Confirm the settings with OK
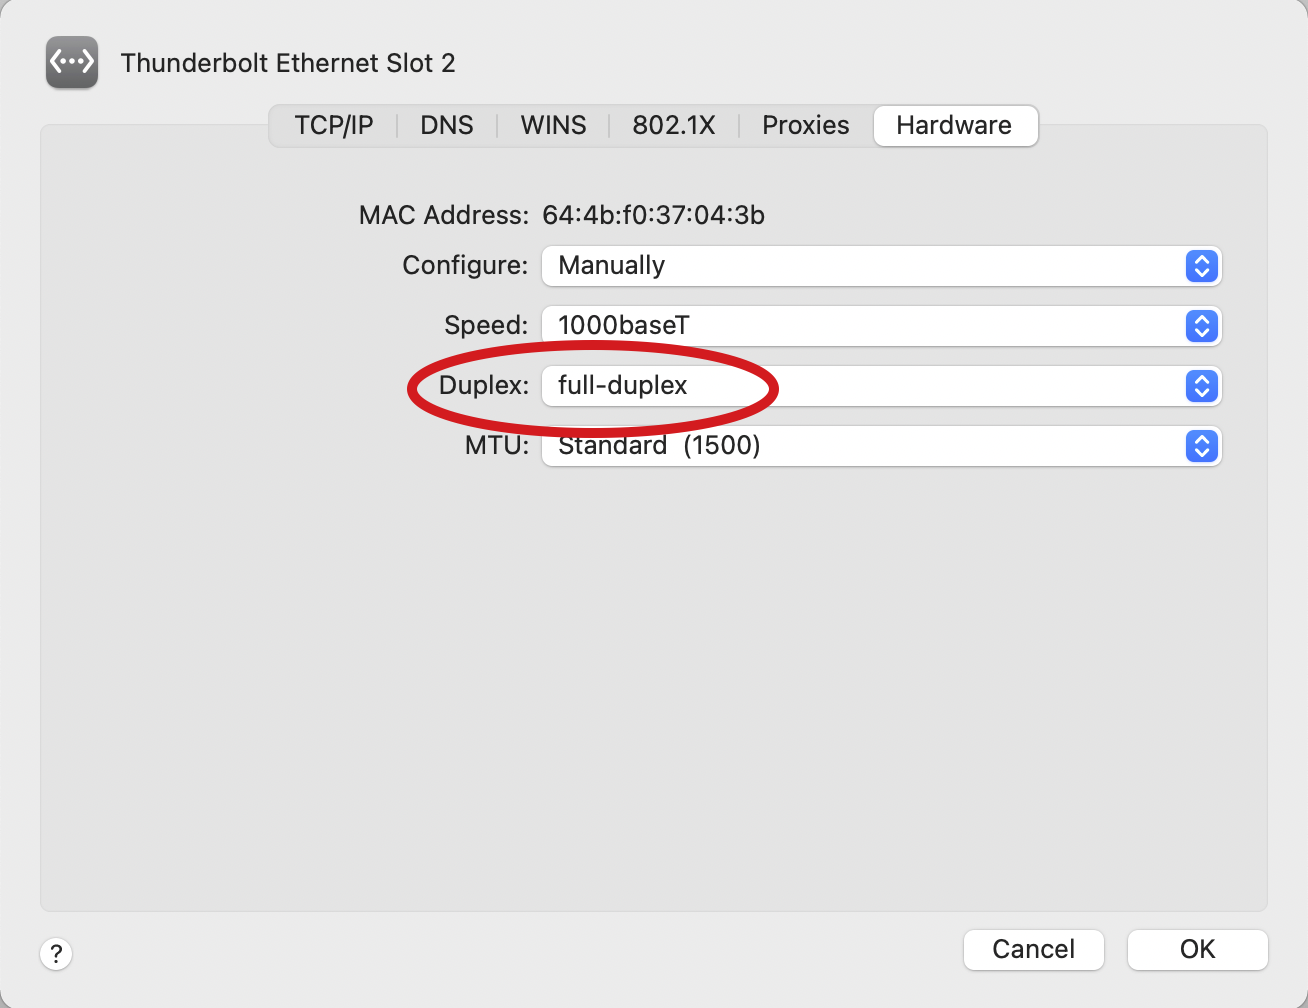This screenshot has width=1308, height=1008. [x=1198, y=949]
